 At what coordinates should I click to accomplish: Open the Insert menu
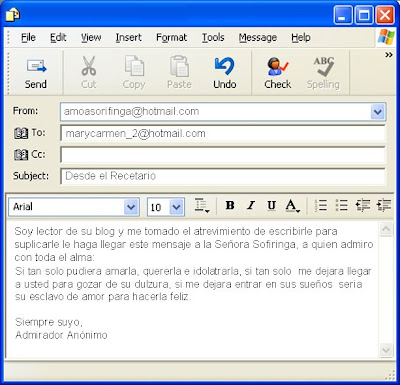coord(128,38)
